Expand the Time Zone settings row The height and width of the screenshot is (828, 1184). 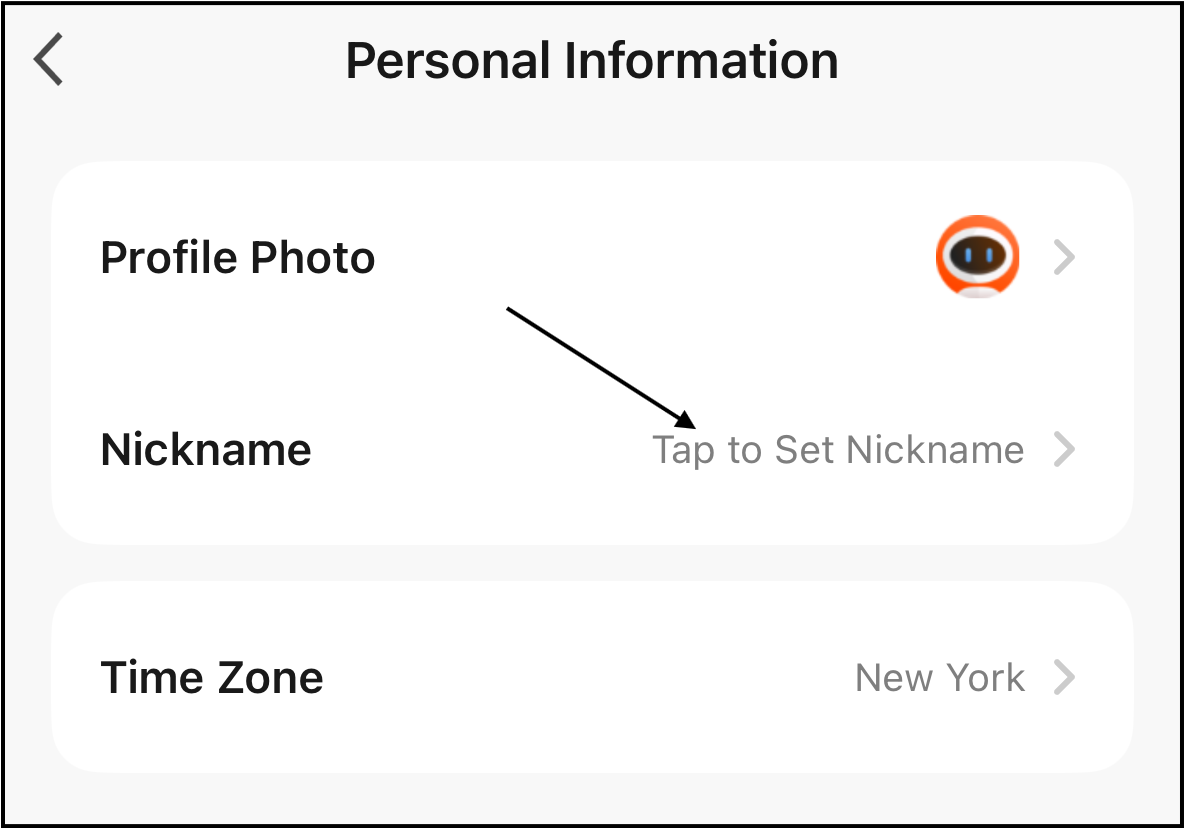(592, 678)
